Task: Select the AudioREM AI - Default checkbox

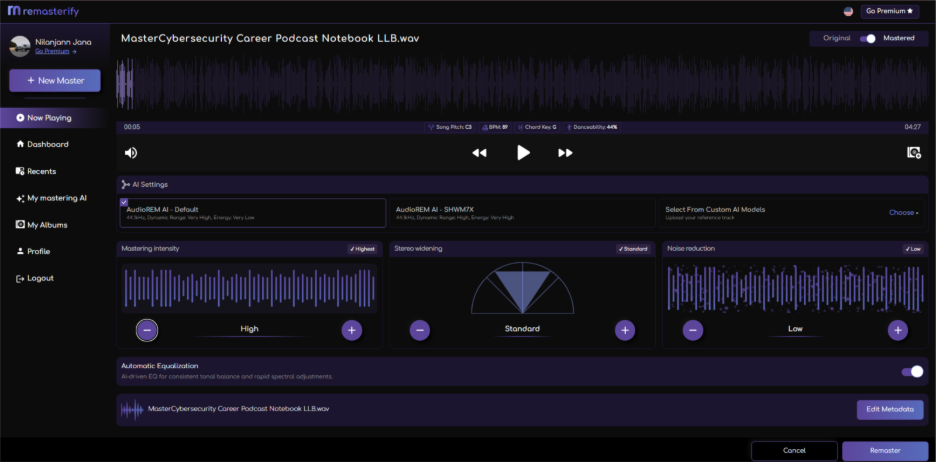Action: 124,202
